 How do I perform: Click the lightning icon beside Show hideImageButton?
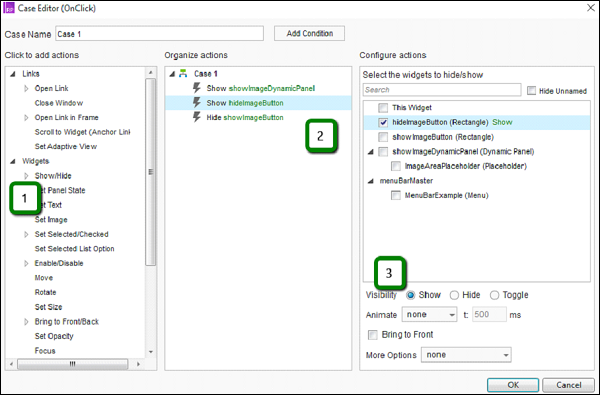point(197,103)
